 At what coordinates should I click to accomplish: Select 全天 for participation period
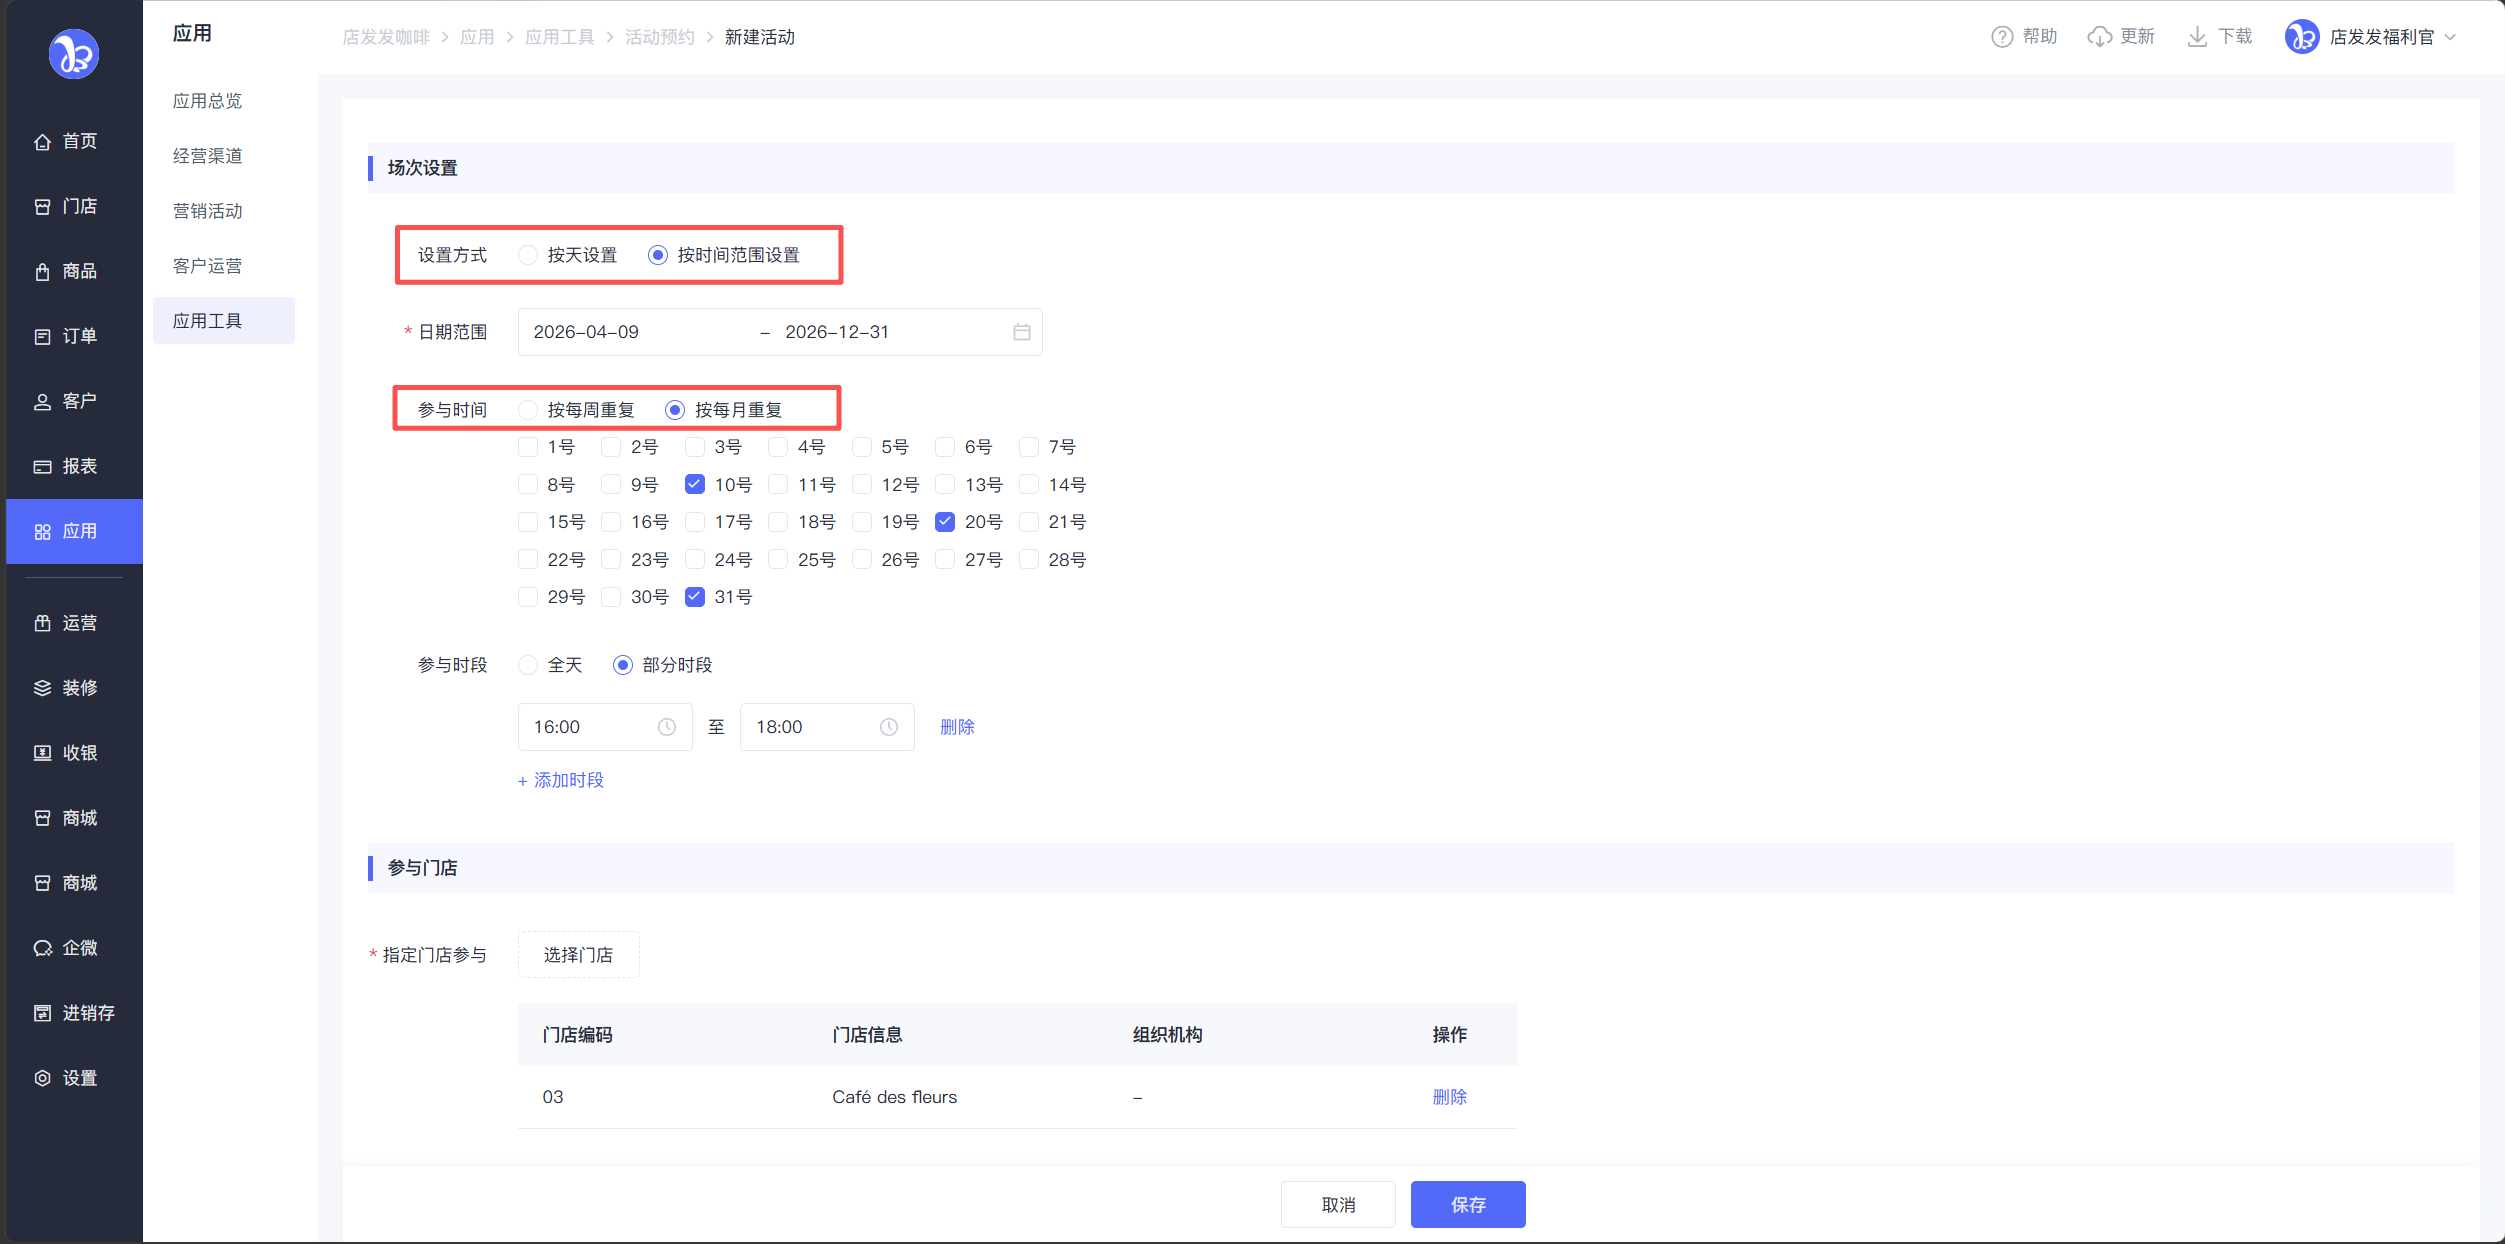(528, 665)
